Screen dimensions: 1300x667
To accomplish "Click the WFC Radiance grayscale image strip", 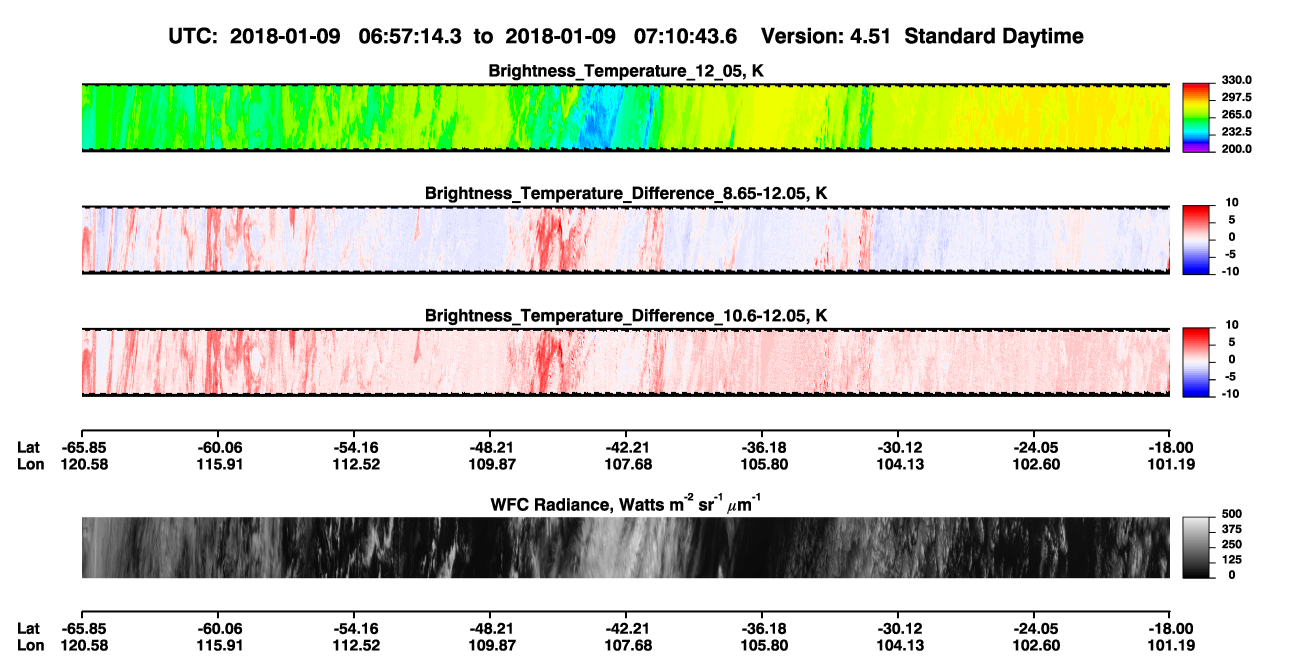I will (x=626, y=547).
